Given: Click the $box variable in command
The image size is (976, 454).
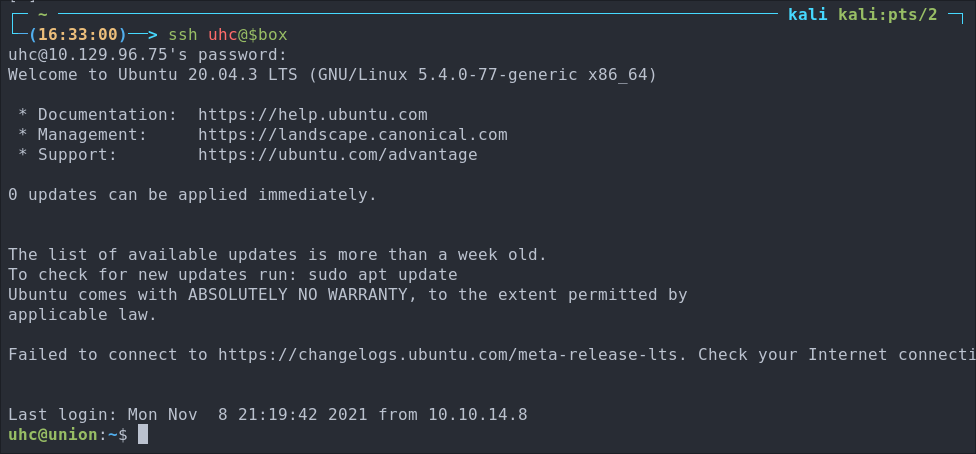Looking at the screenshot, I should pos(268,35).
